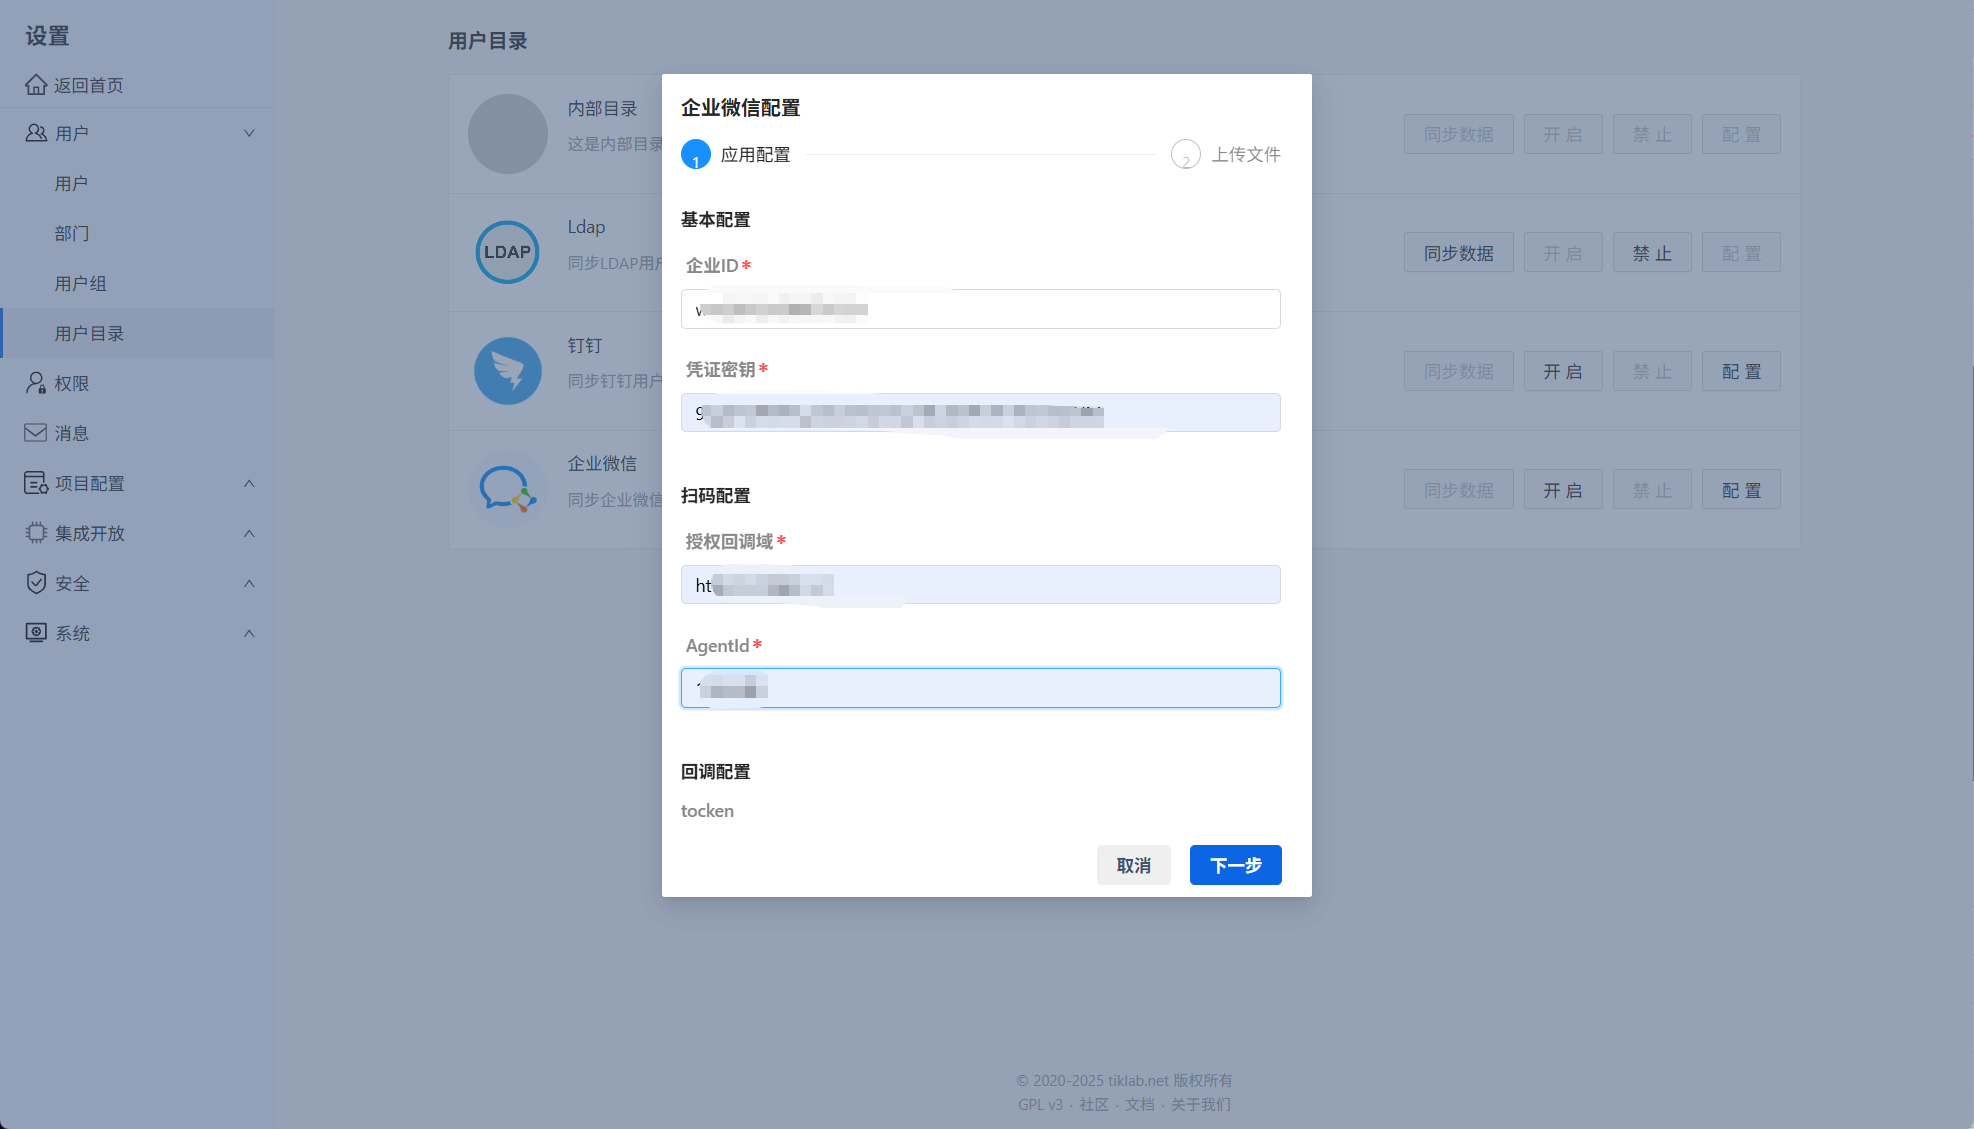Click the 系统 monitor icon
Viewport: 1974px width, 1129px height.
point(36,633)
